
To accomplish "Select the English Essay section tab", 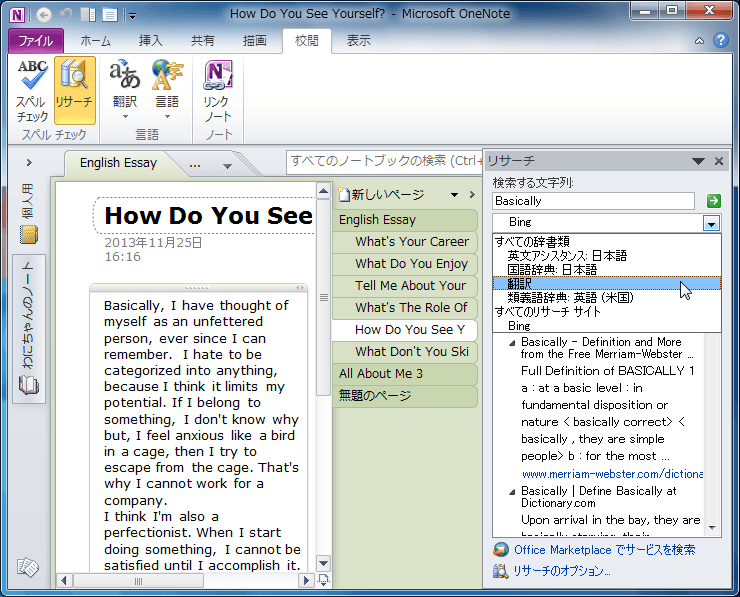I will [118, 163].
